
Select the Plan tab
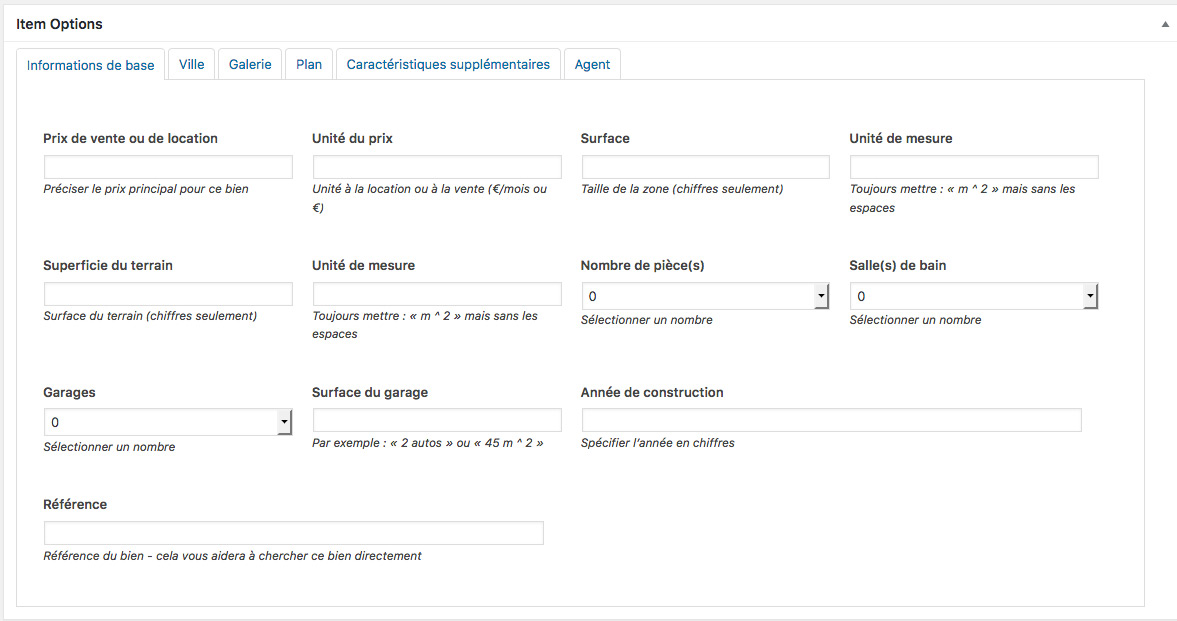(309, 64)
